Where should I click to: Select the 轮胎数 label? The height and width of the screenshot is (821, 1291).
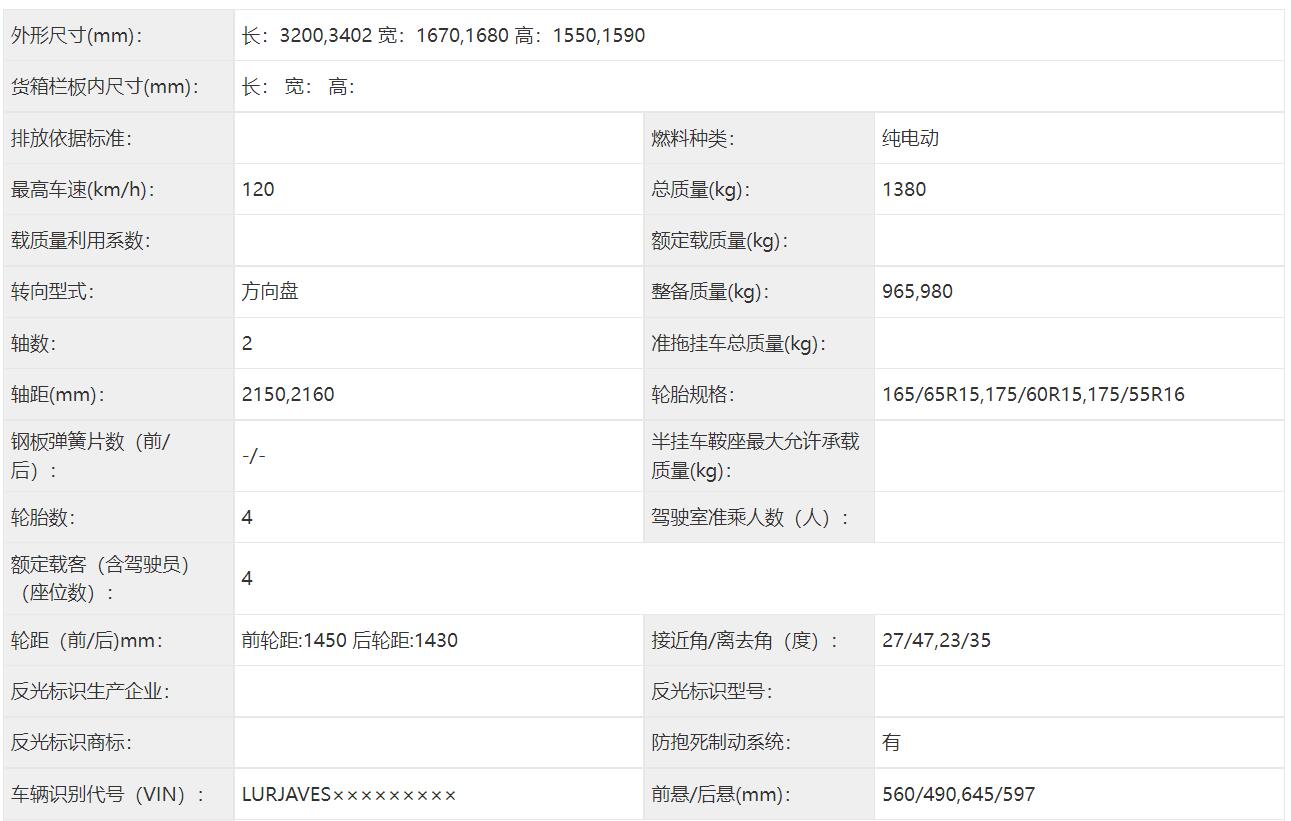43,518
